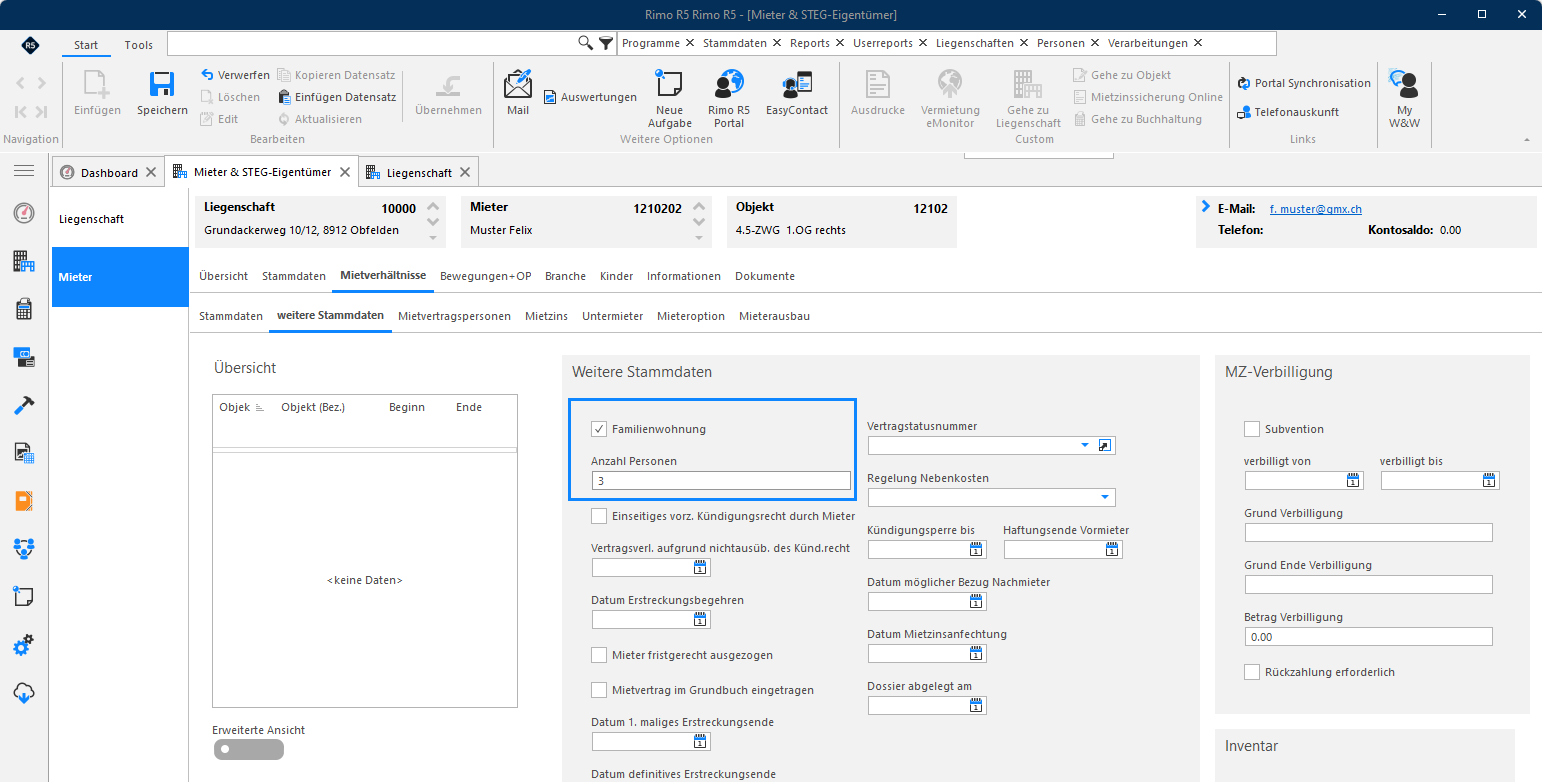Click the calculator icon in the sidebar
Viewport: 1542px width, 782px height.
[24, 309]
